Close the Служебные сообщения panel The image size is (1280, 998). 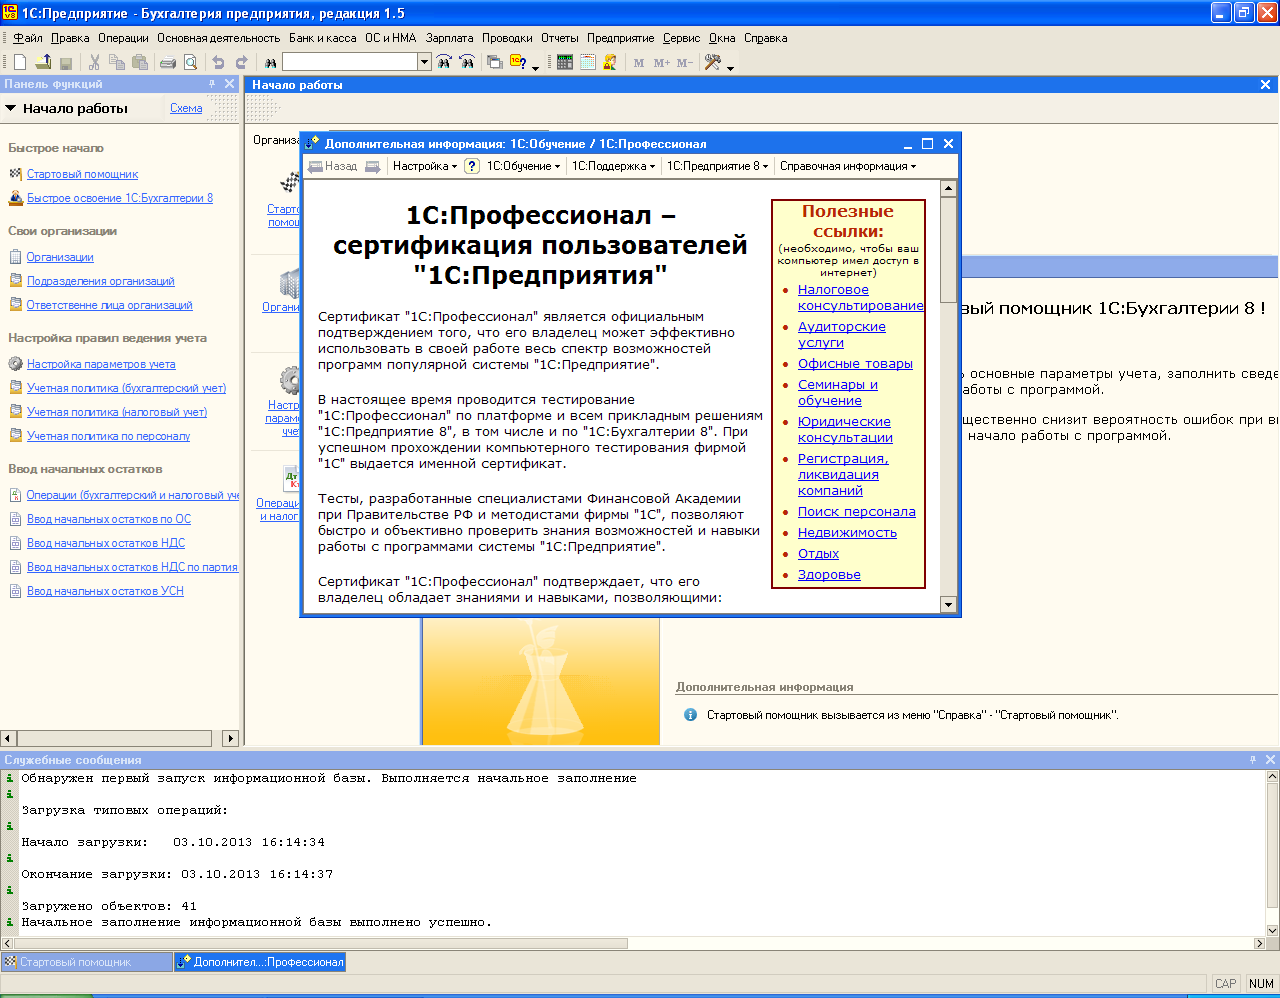[1270, 760]
